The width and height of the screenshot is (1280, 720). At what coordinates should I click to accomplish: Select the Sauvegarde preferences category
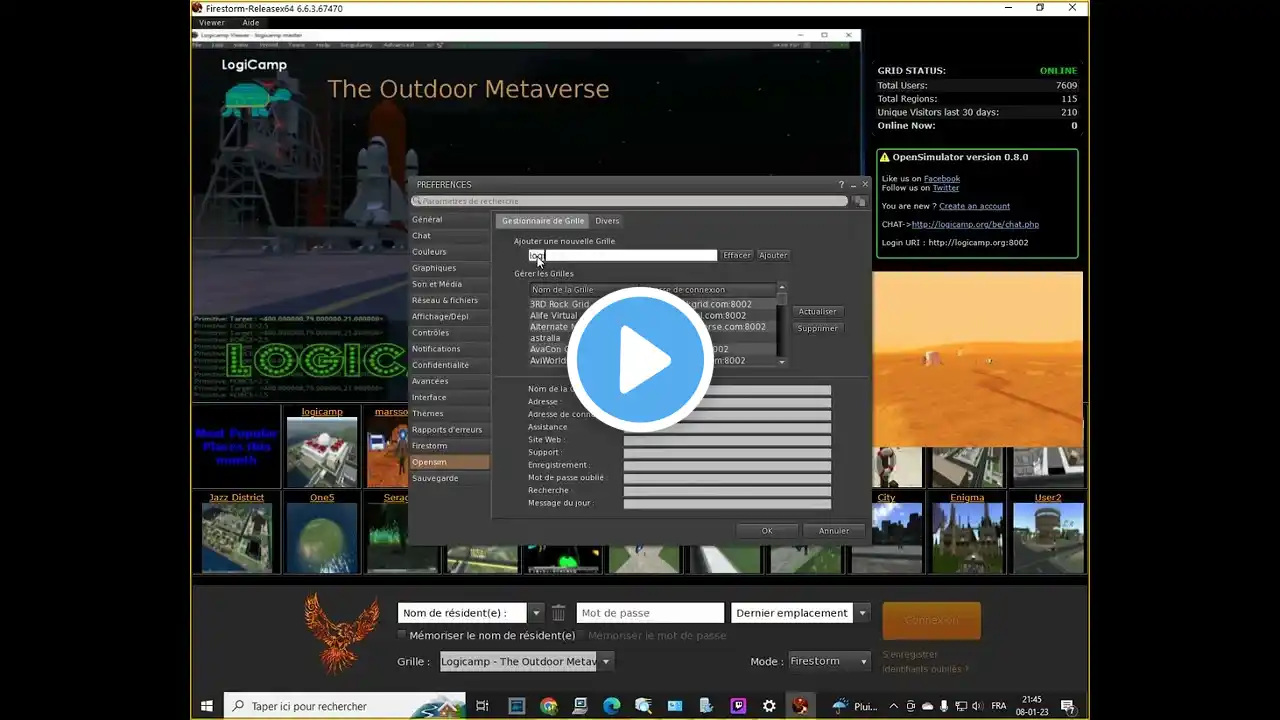[435, 478]
